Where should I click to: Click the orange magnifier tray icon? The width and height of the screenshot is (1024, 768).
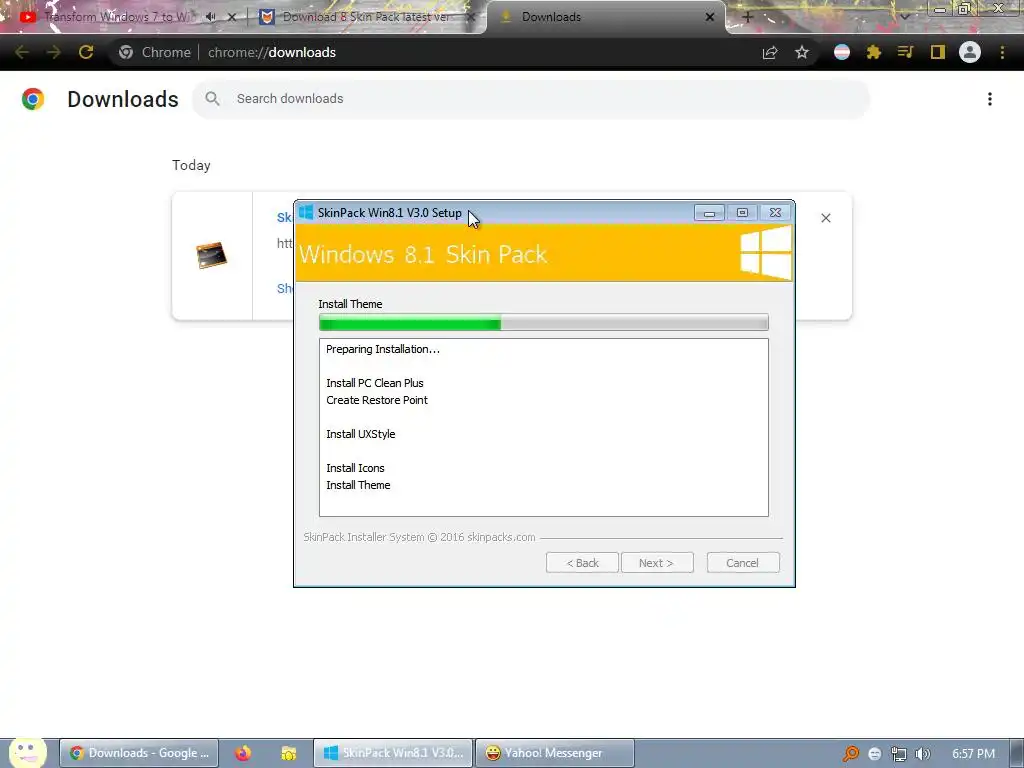click(850, 754)
